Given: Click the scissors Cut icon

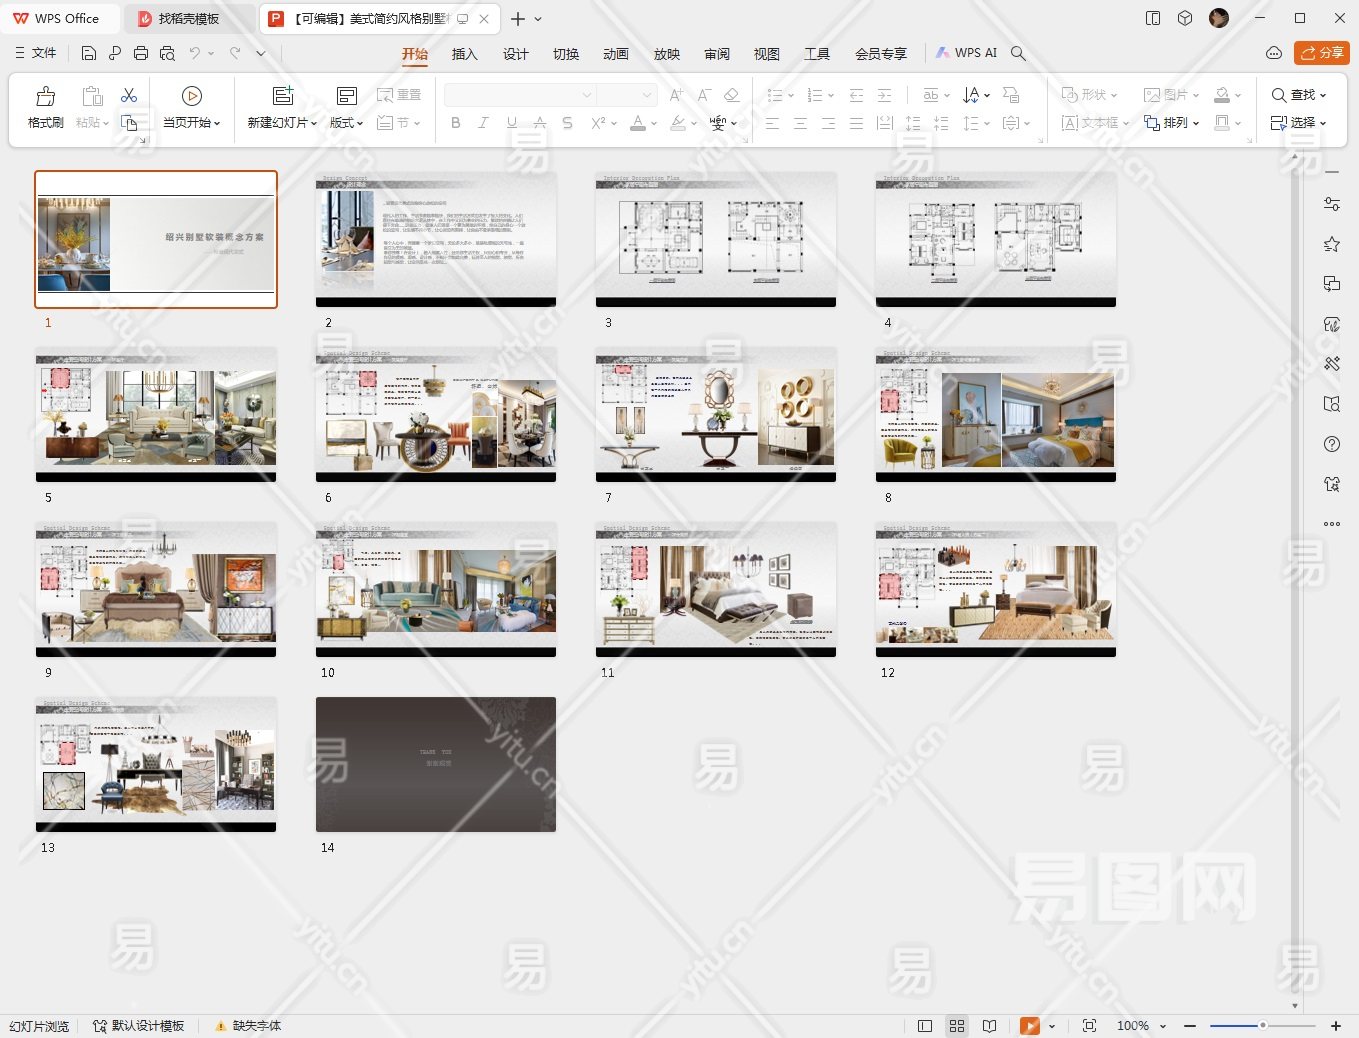Looking at the screenshot, I should pos(129,95).
